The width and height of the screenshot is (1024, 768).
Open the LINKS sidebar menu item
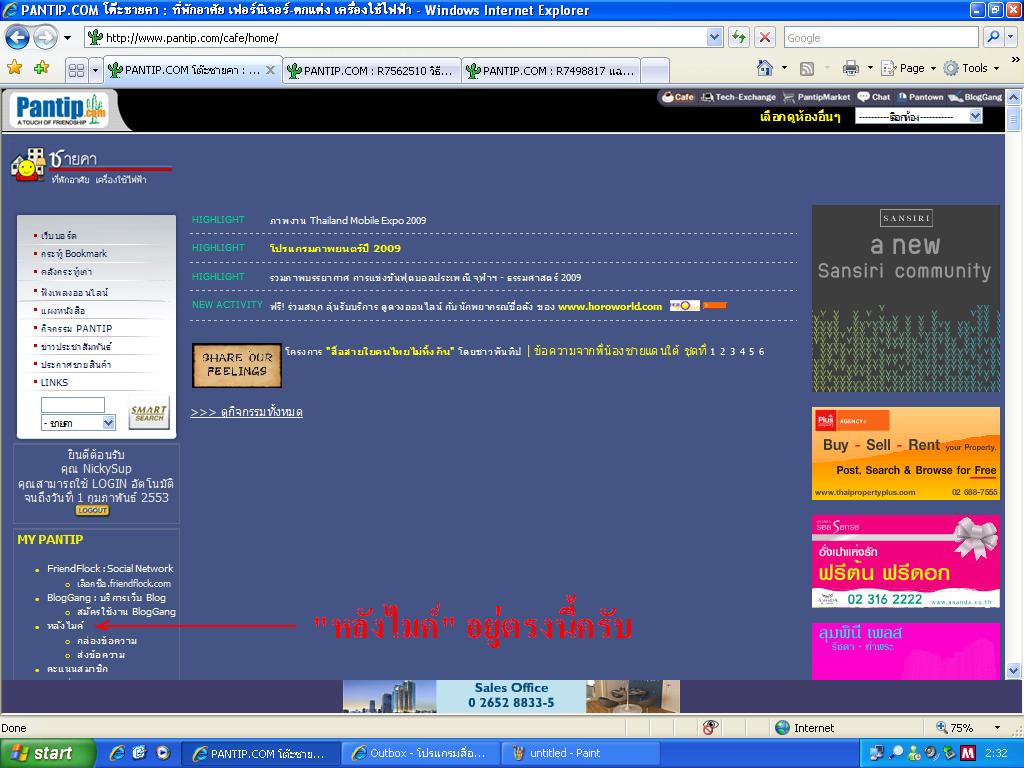point(54,382)
